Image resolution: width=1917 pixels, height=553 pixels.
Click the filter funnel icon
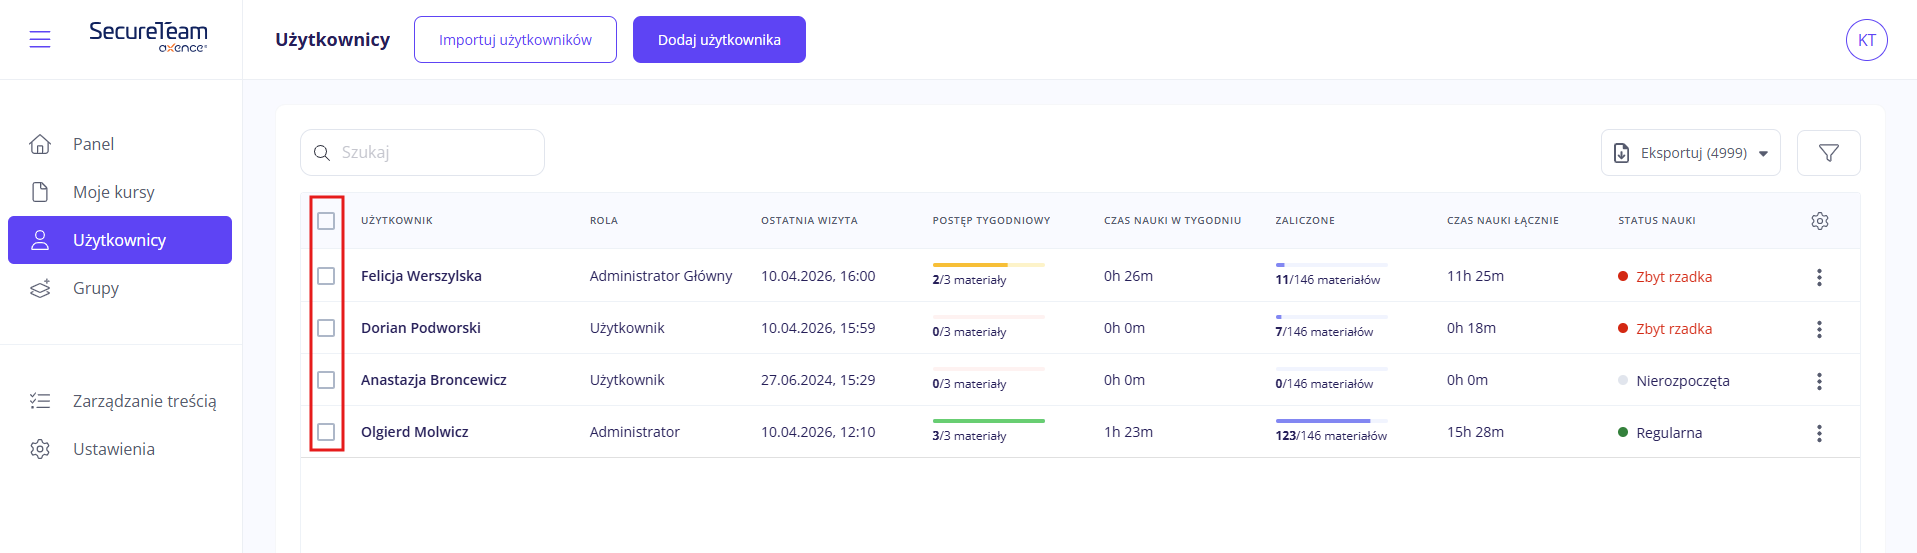1828,153
